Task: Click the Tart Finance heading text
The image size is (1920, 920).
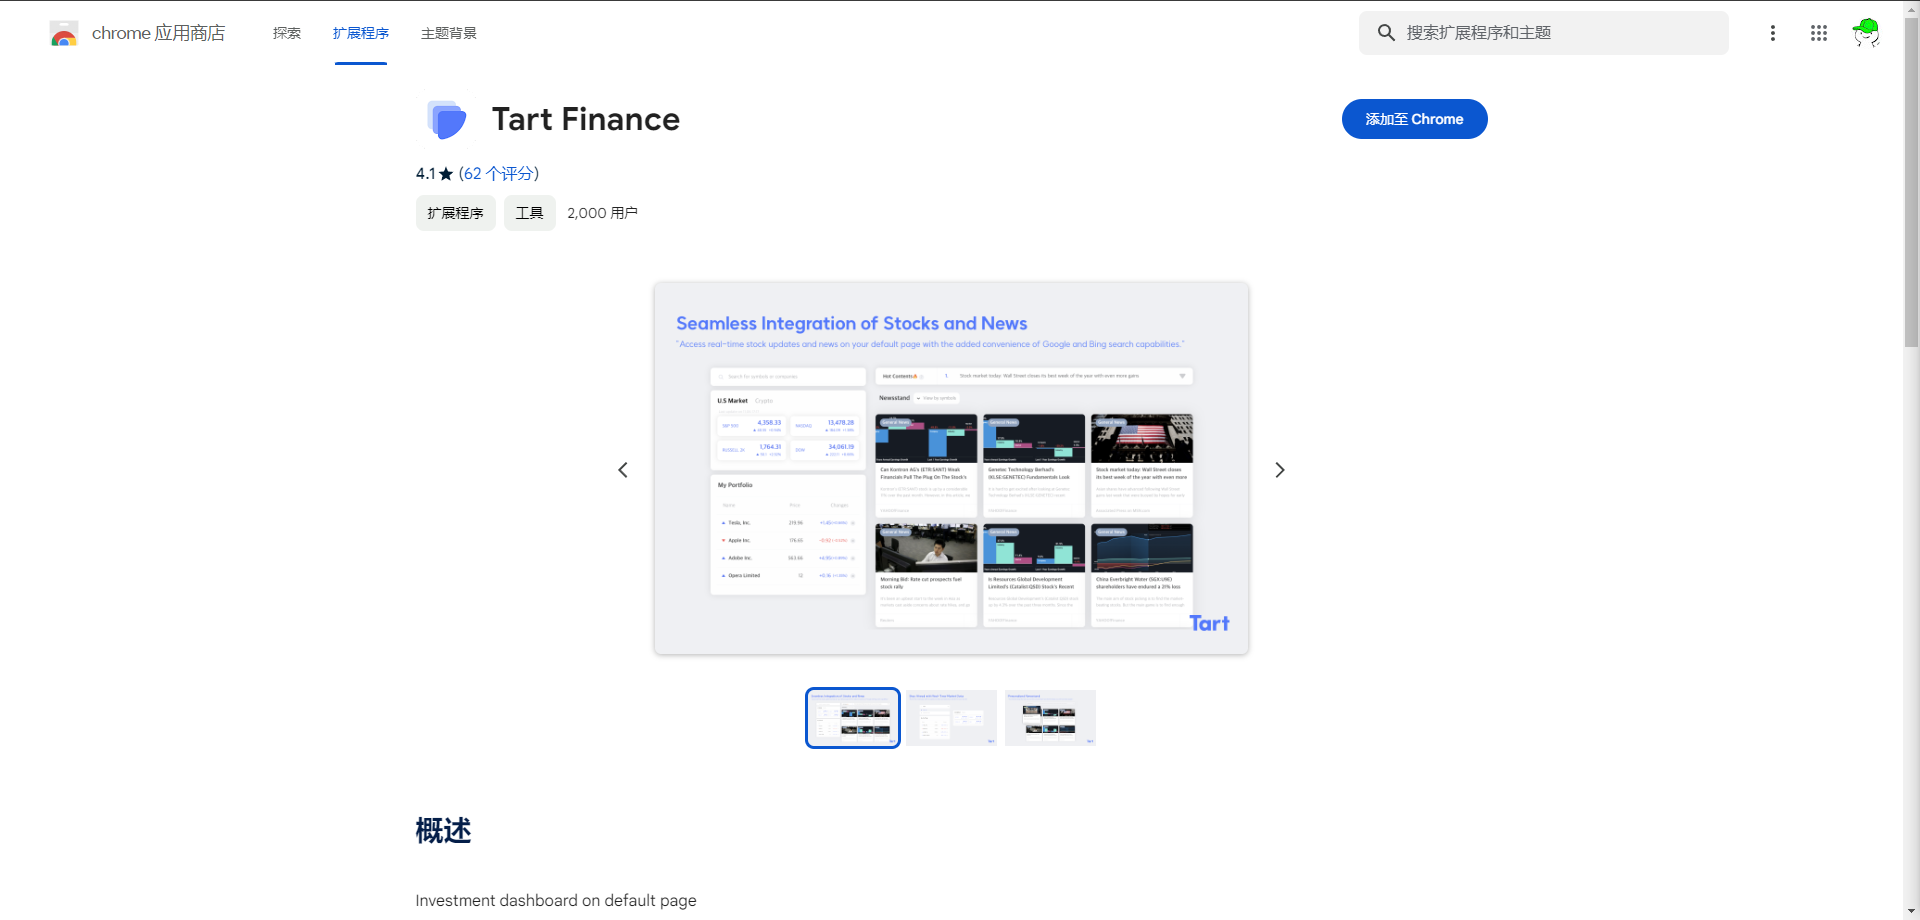Action: (585, 119)
